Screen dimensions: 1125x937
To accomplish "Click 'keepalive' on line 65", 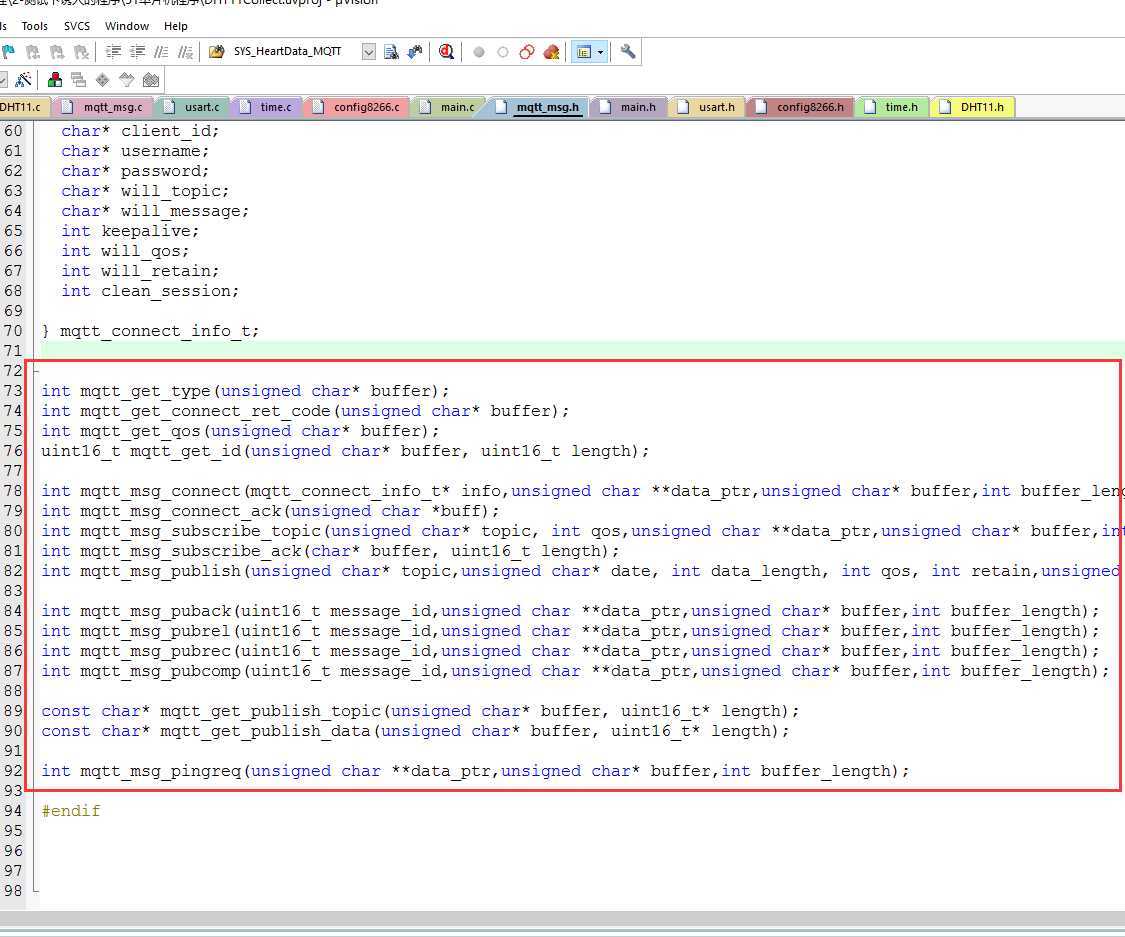I will [x=146, y=231].
